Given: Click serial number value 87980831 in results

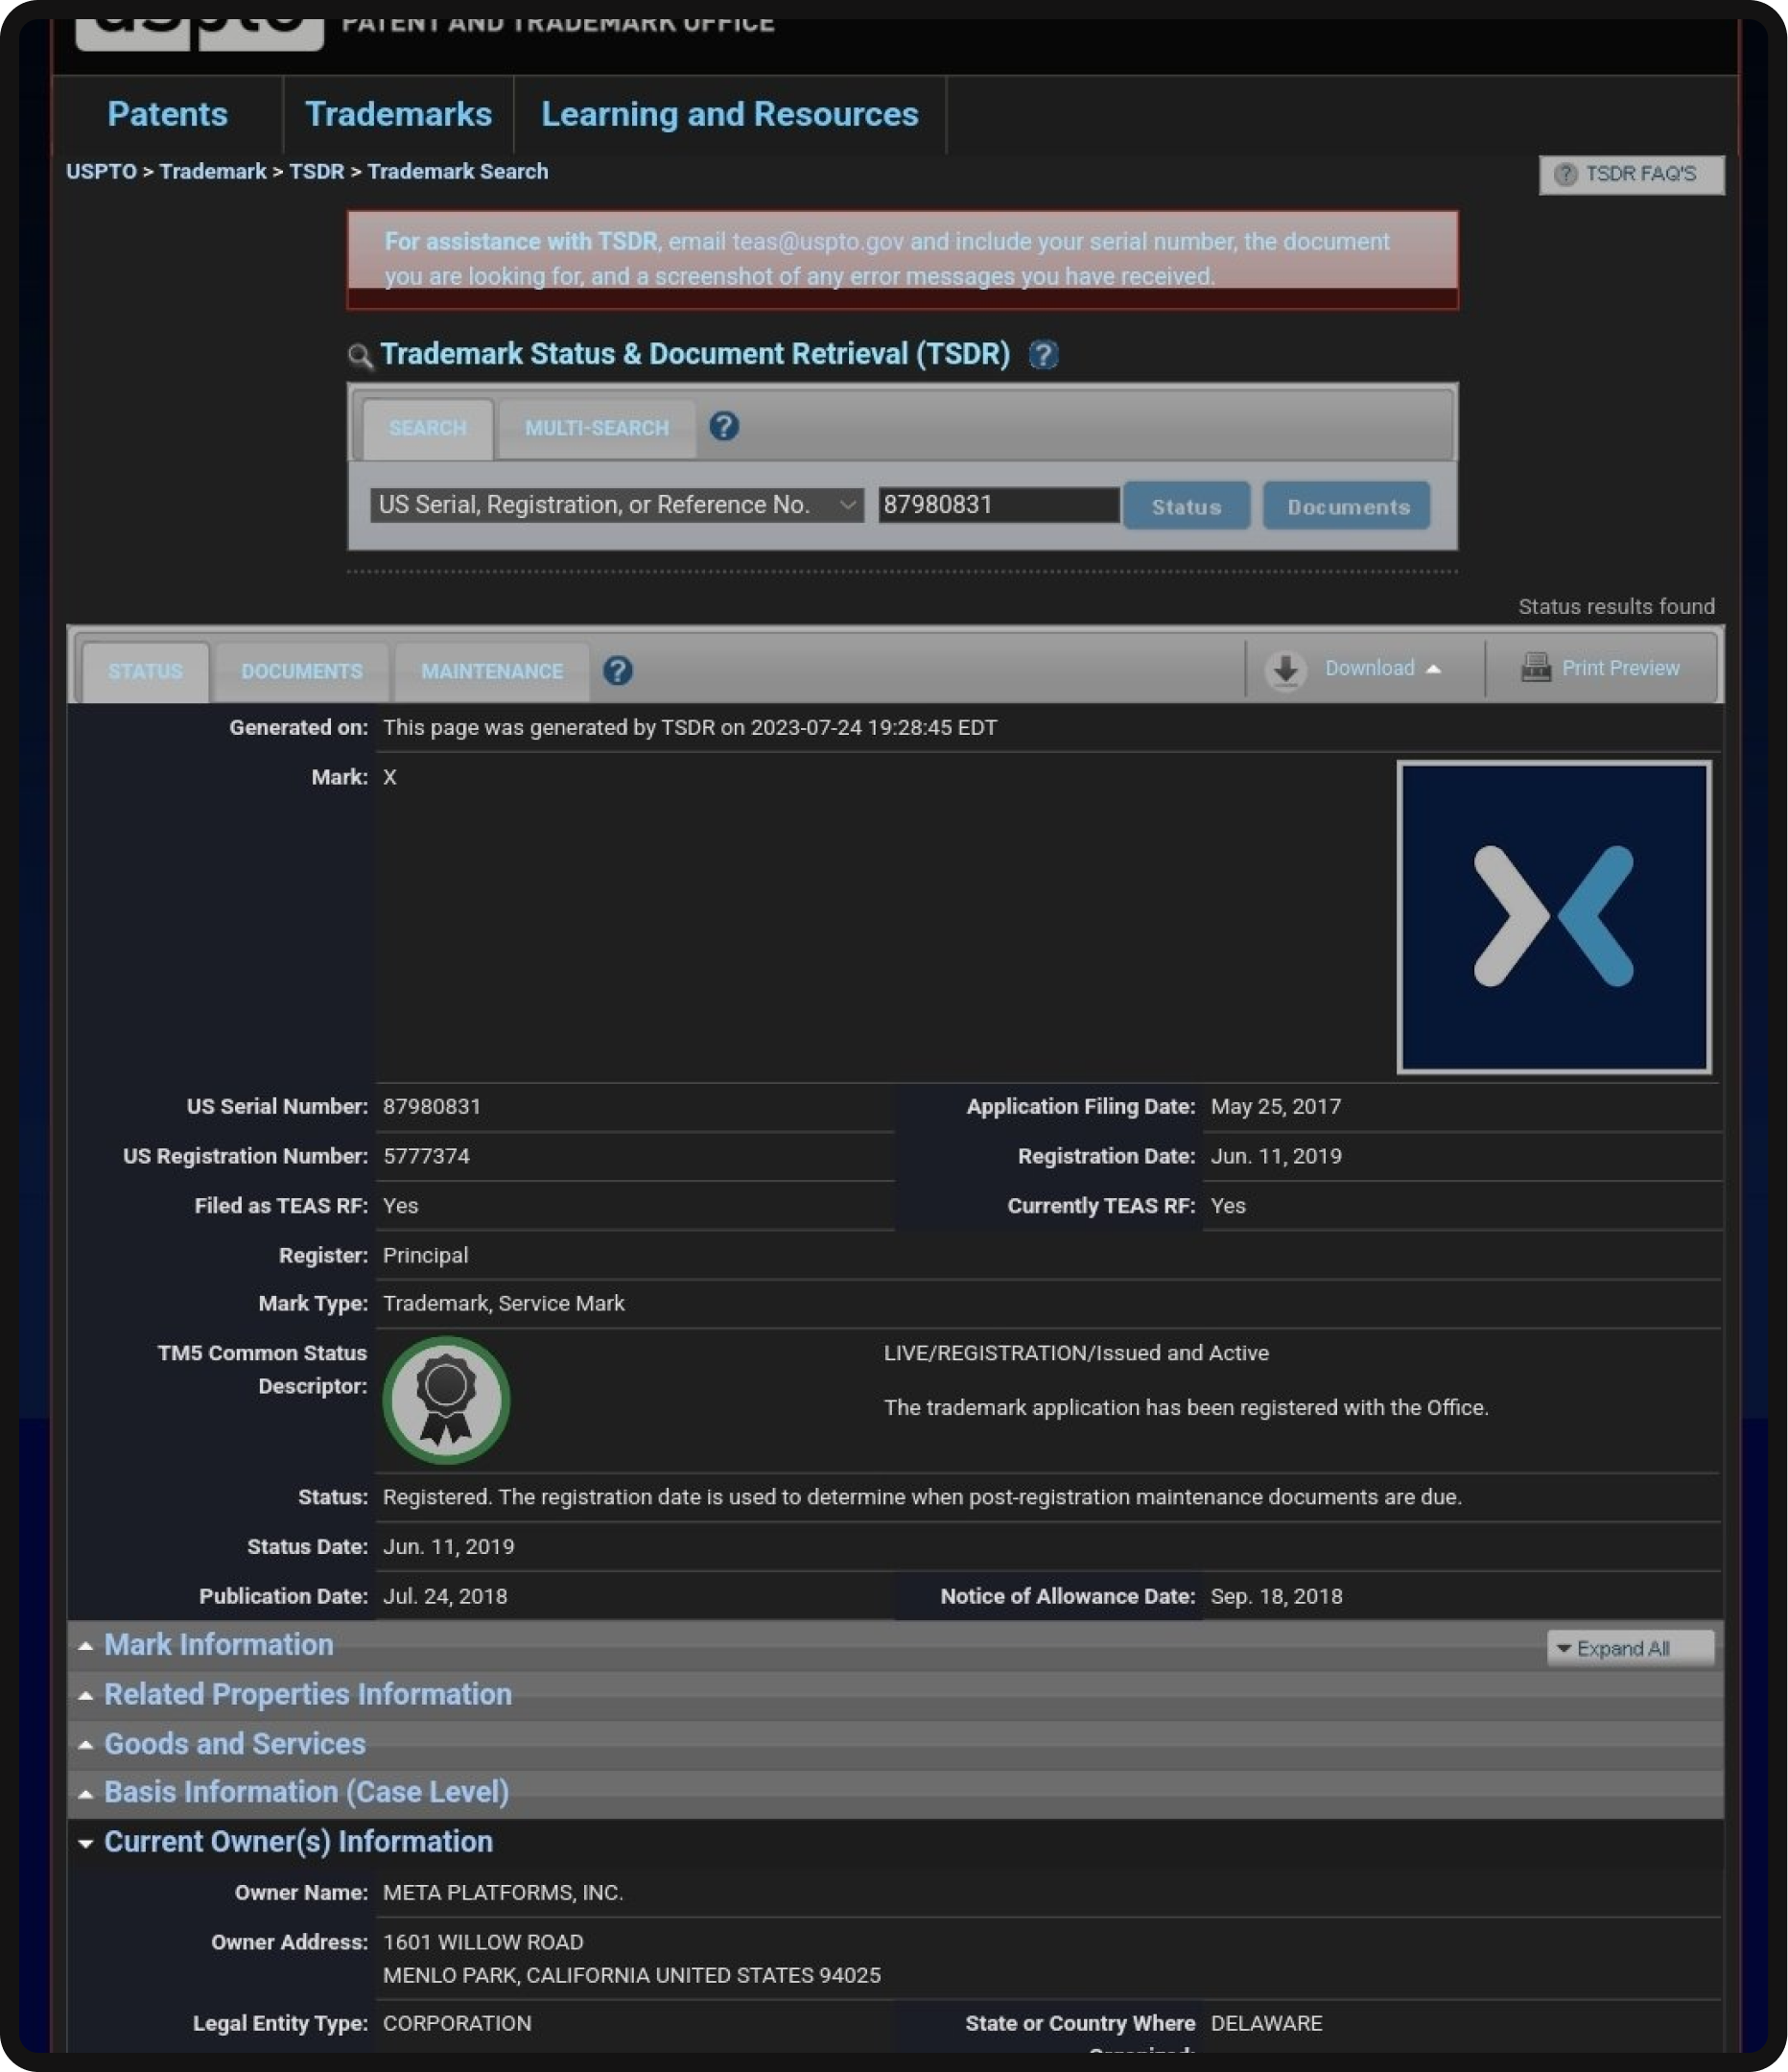Looking at the screenshot, I should 432,1107.
